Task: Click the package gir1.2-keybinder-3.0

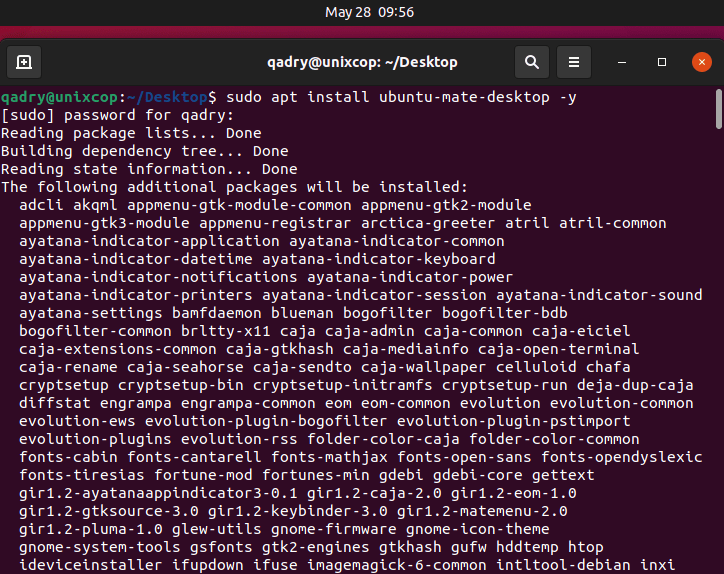Action: [298, 512]
